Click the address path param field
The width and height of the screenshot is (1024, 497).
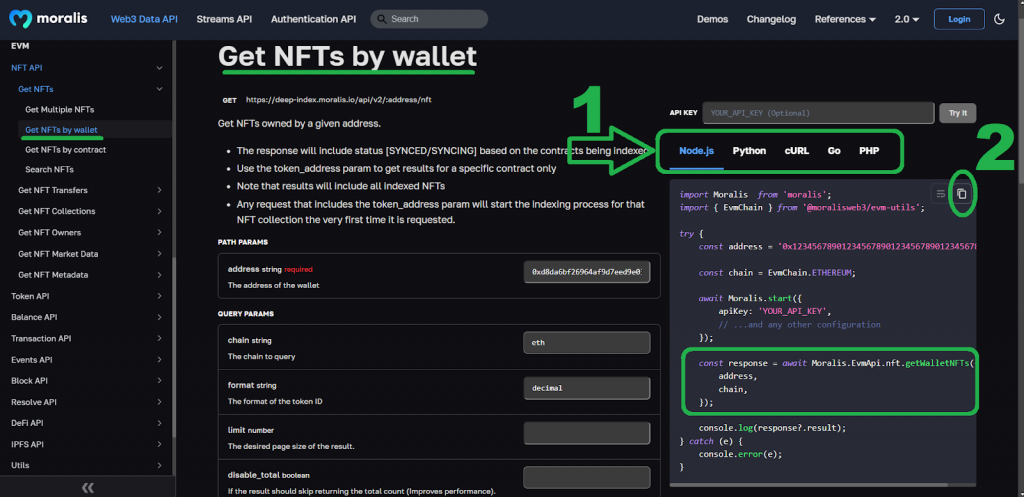click(x=587, y=272)
